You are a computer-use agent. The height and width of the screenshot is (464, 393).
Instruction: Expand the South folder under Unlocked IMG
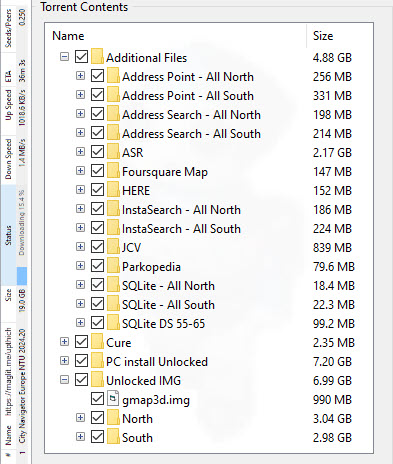point(80,437)
